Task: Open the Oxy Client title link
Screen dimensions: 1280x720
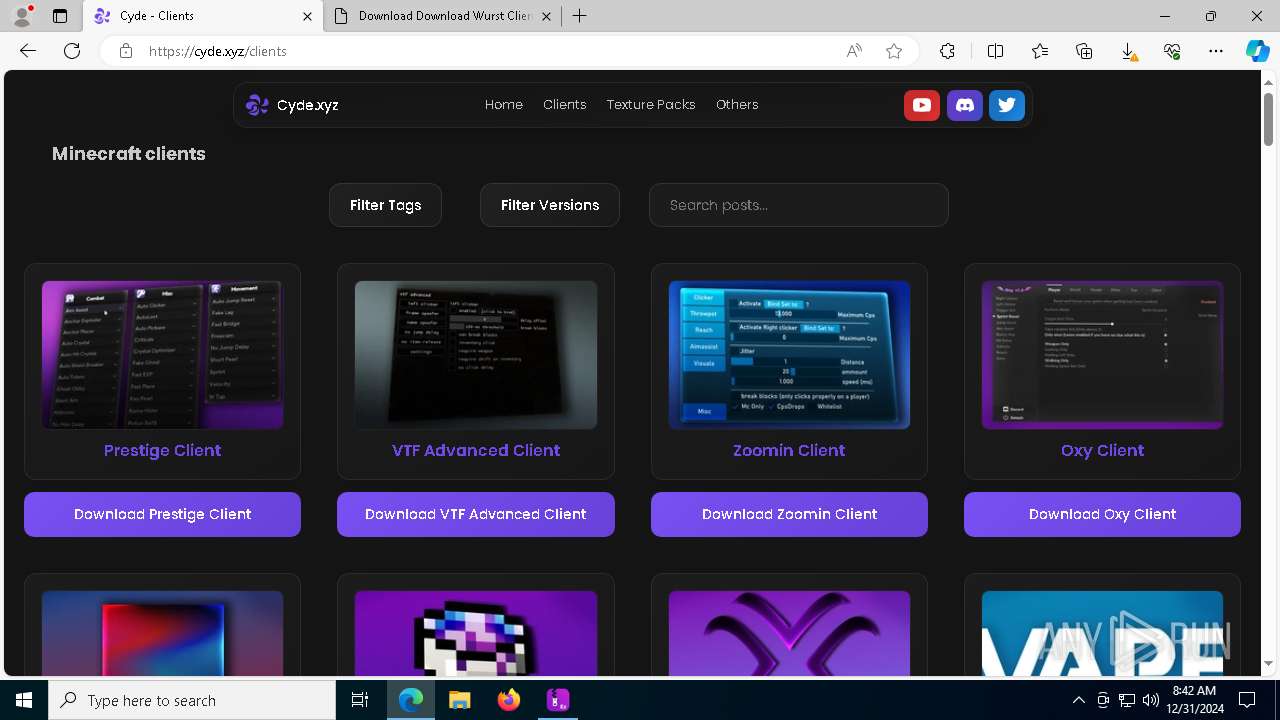Action: pos(1102,451)
